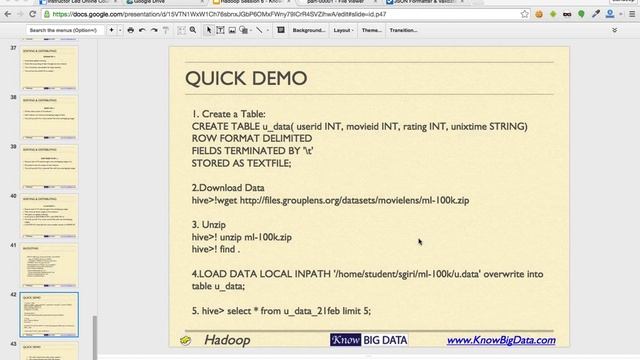The height and width of the screenshot is (360, 640).
Task: Click the new slide plus icon
Action: (x=111, y=30)
